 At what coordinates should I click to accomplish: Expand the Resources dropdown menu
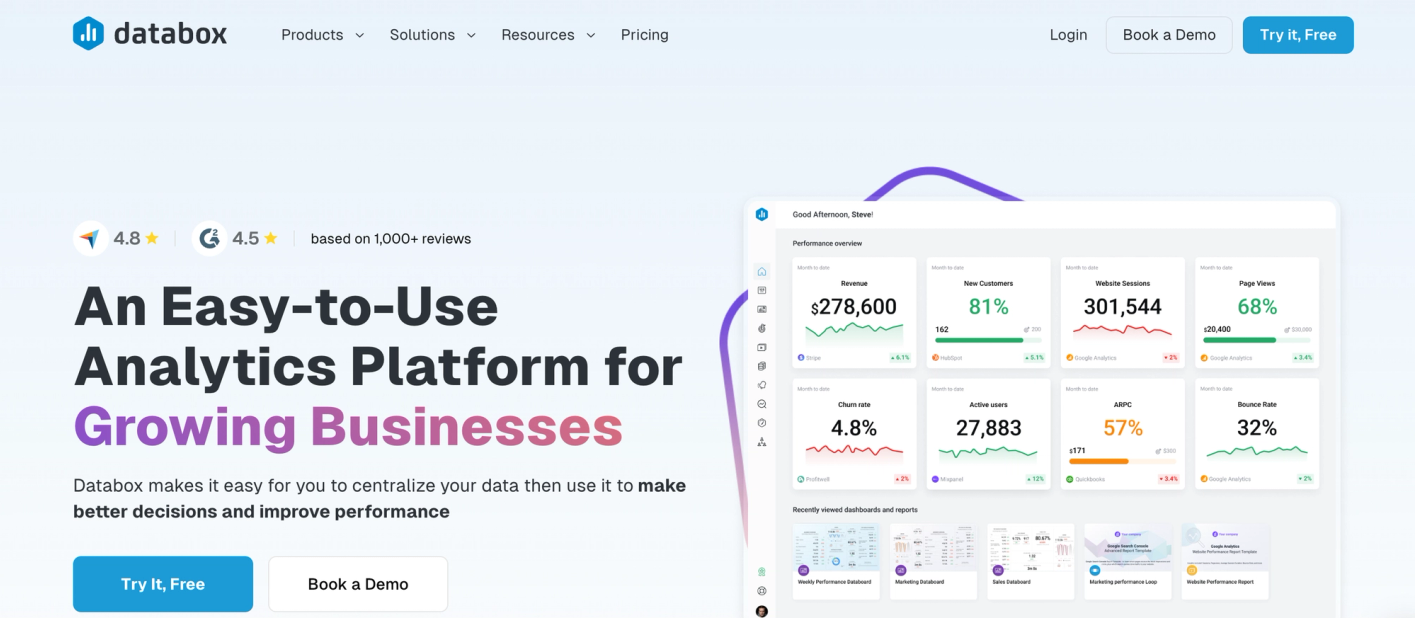[x=548, y=35]
